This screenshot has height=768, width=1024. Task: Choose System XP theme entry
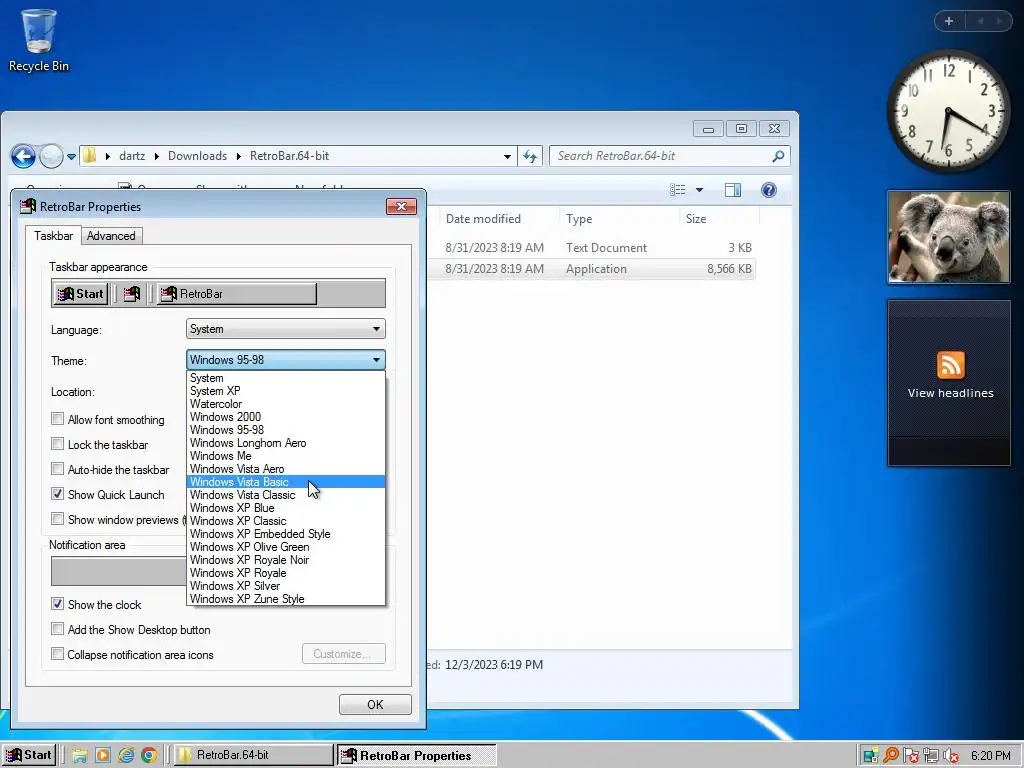[x=285, y=391]
